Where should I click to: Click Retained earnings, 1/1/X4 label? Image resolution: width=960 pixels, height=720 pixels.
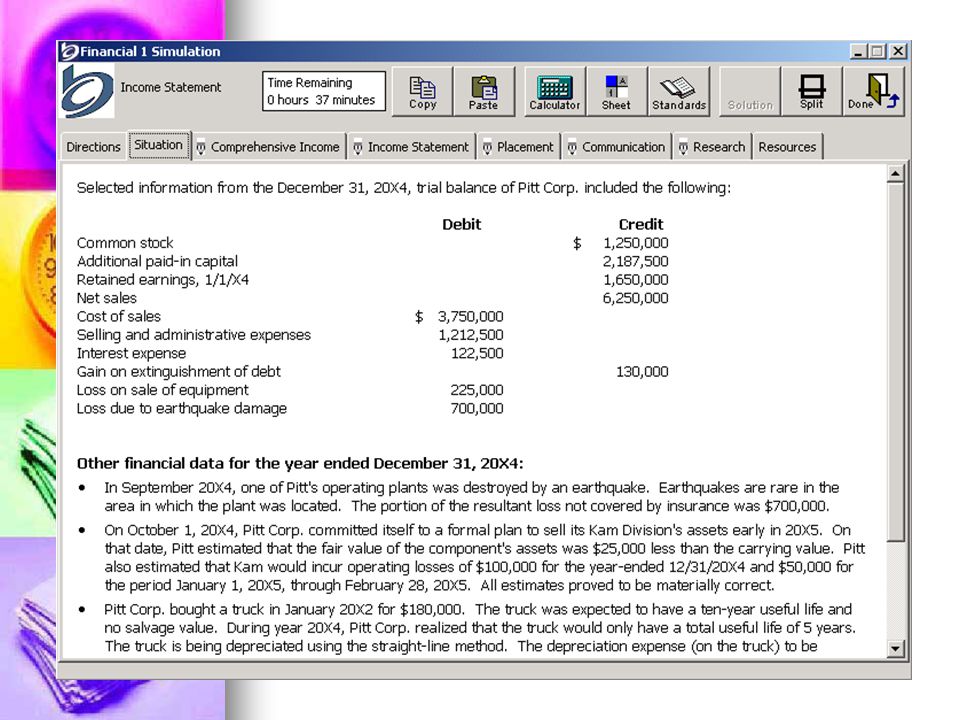pyautogui.click(x=163, y=280)
